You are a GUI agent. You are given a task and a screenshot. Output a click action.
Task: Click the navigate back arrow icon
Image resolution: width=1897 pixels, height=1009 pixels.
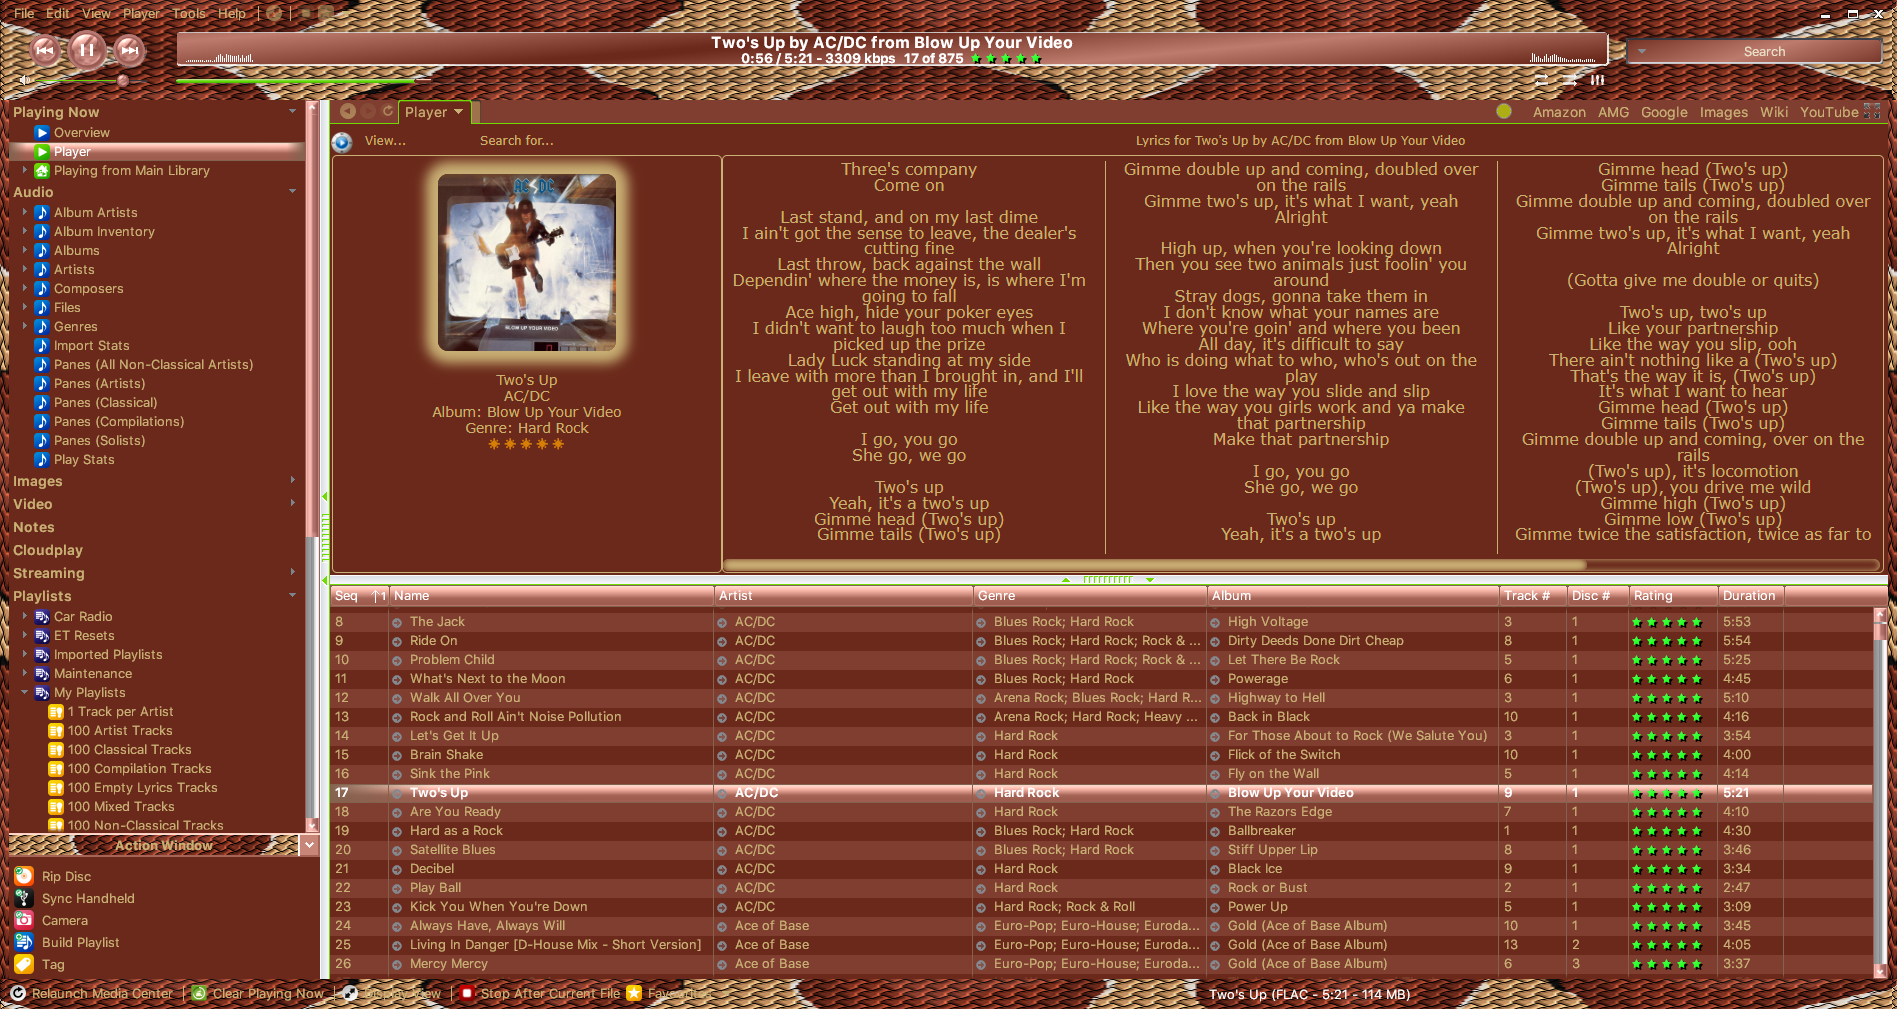(348, 112)
